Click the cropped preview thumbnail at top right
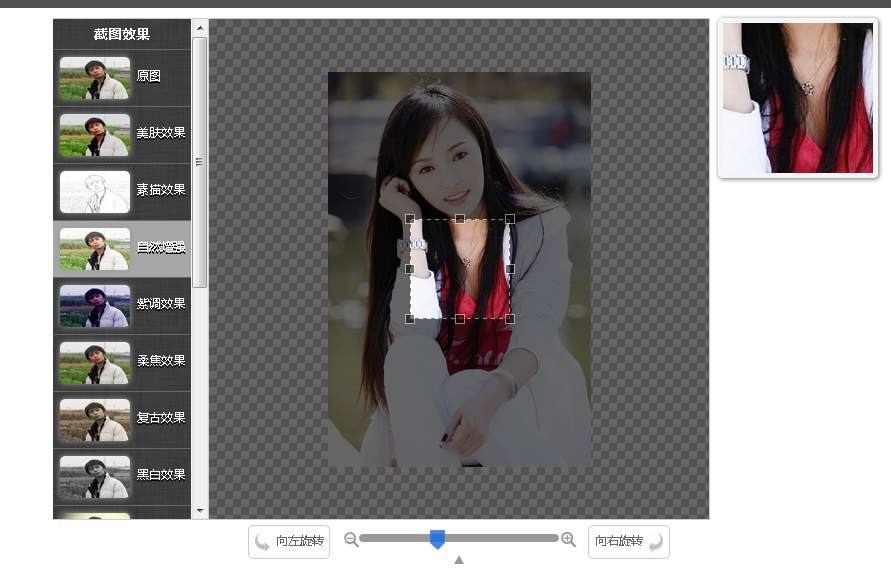 (796, 97)
